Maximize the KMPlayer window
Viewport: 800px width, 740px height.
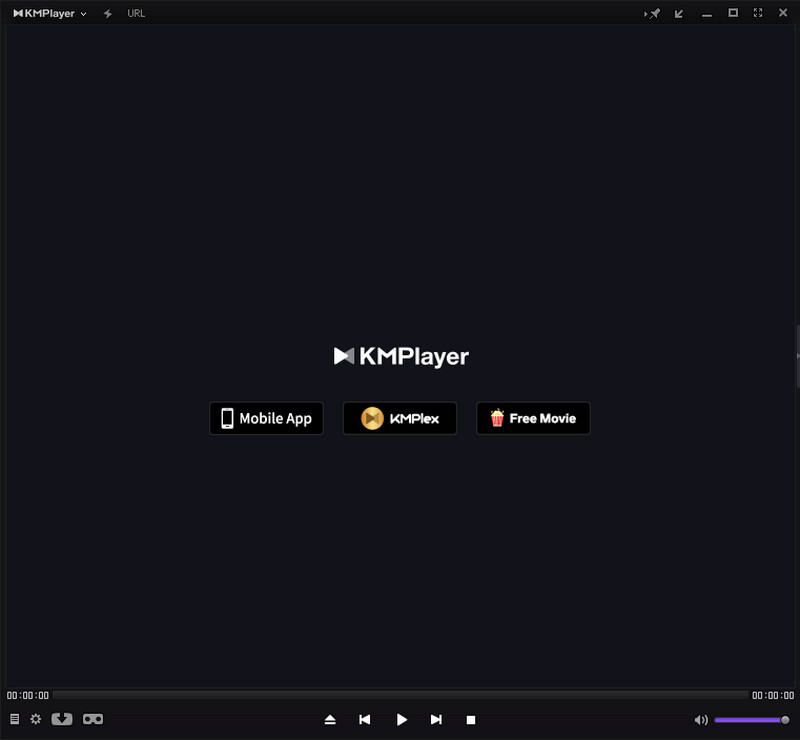click(x=733, y=13)
